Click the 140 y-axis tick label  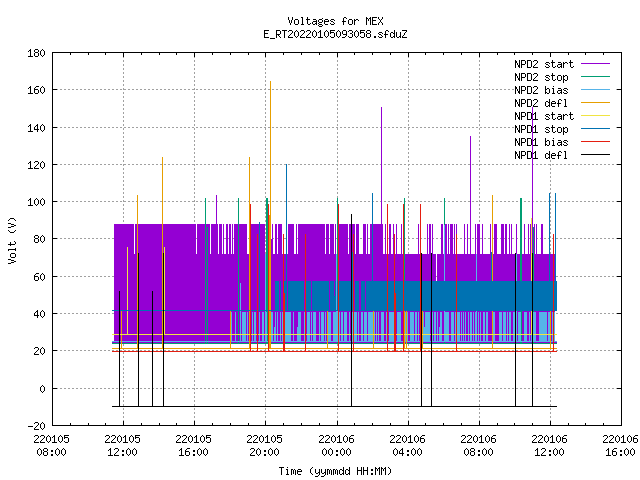pyautogui.click(x=36, y=128)
